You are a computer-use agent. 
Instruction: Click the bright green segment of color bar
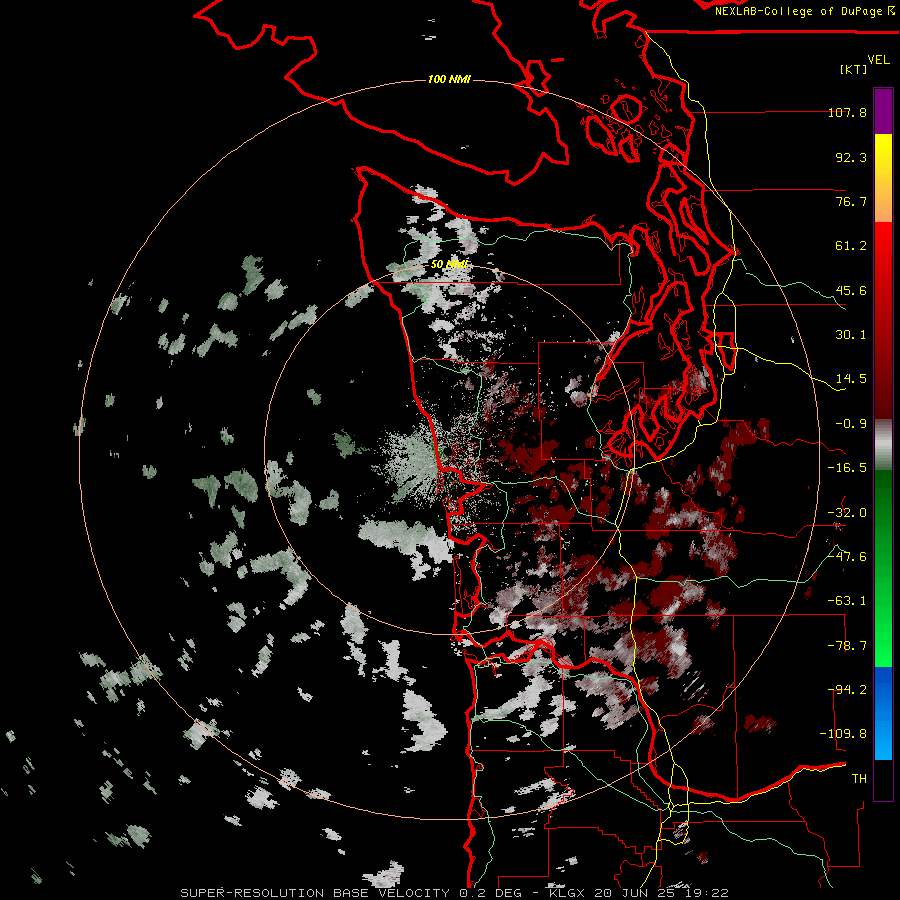click(x=883, y=569)
